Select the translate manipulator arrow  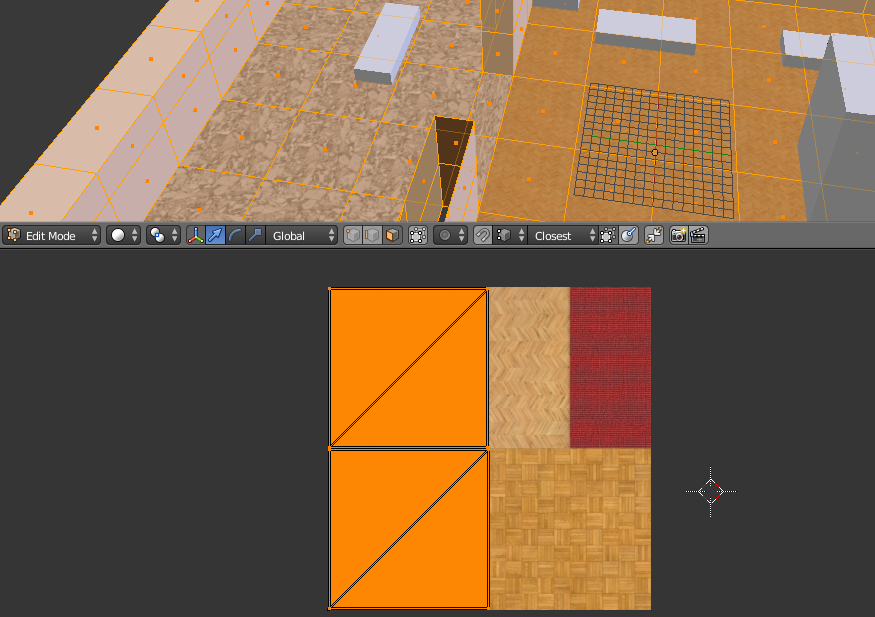(x=215, y=236)
